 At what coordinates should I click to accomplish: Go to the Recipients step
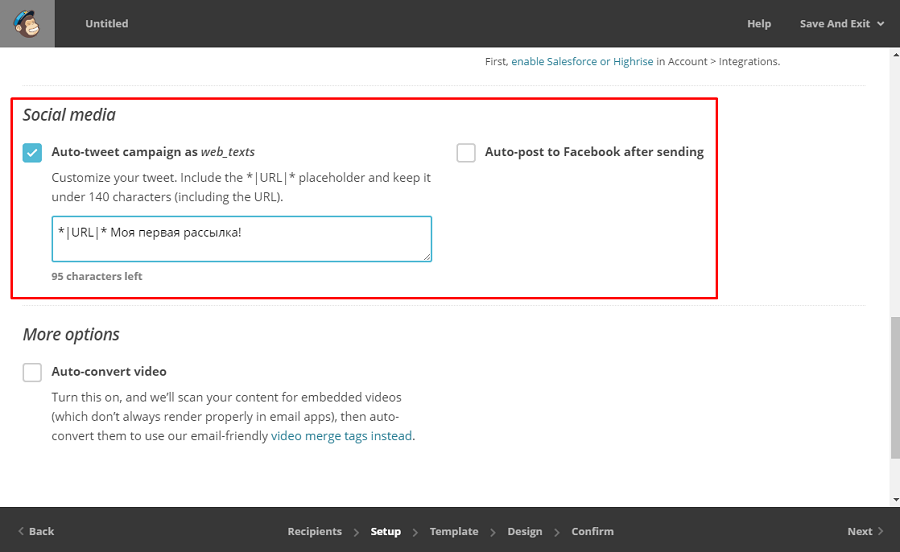pos(314,532)
